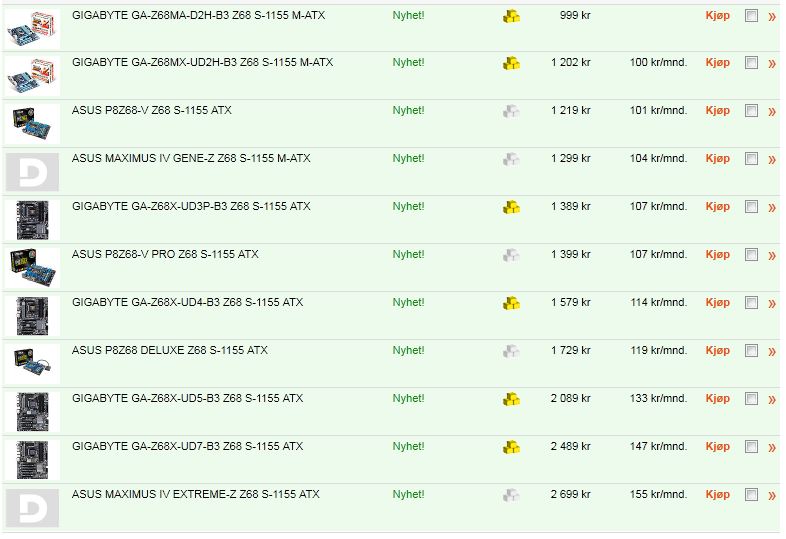Click Kjøp for ASUS P8Z68-V PRO
Image resolution: width=786 pixels, height=539 pixels.
pyautogui.click(x=717, y=255)
